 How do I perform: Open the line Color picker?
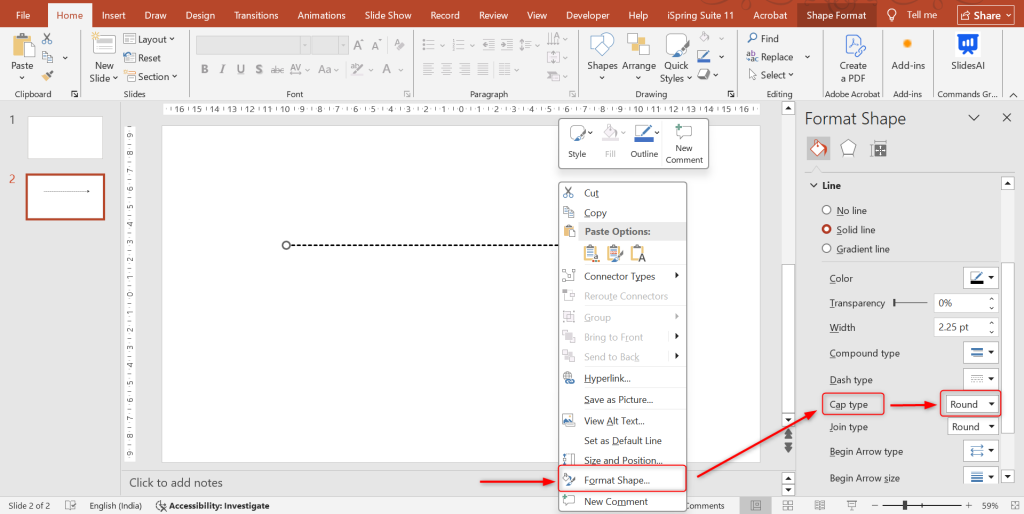coord(981,278)
